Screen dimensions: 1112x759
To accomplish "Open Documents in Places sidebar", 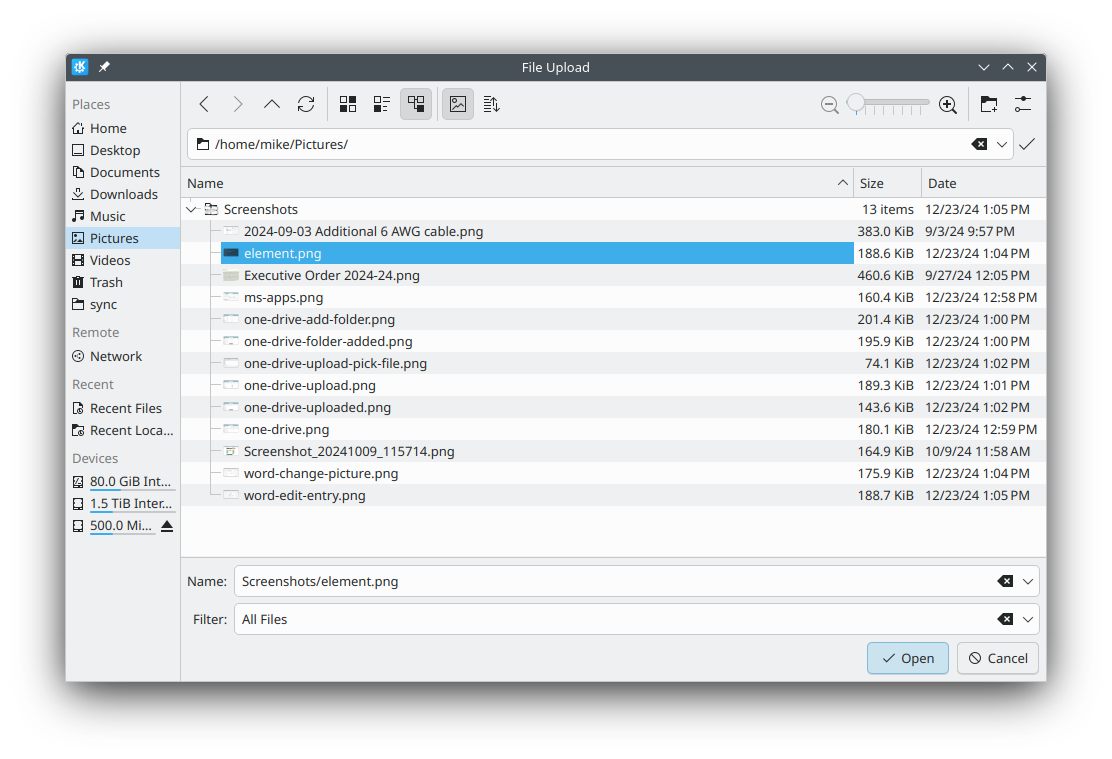I will click(123, 172).
